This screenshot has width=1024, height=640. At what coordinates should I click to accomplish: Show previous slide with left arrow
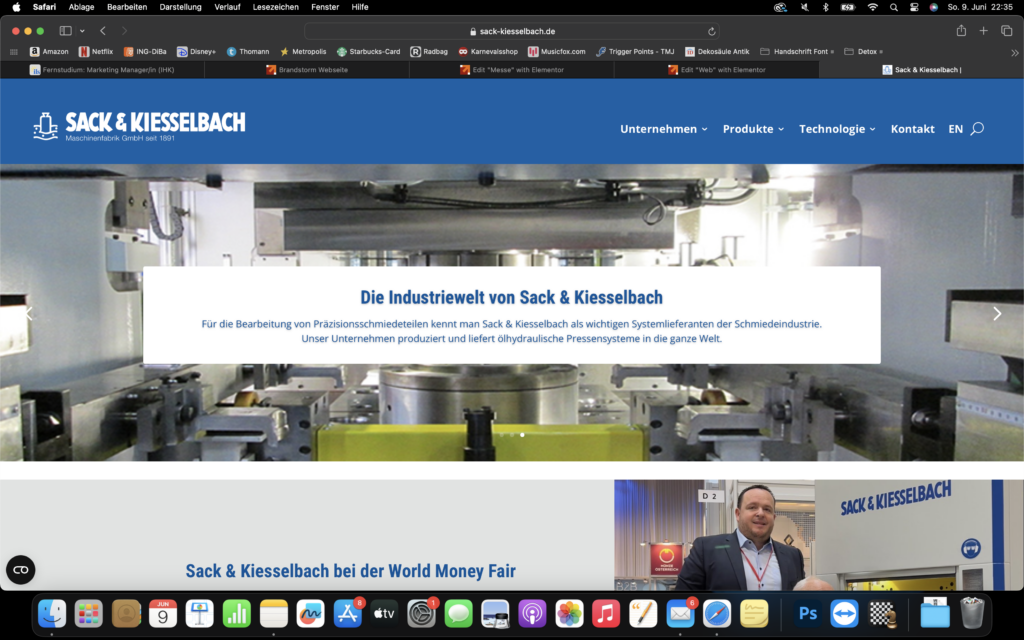click(x=29, y=313)
